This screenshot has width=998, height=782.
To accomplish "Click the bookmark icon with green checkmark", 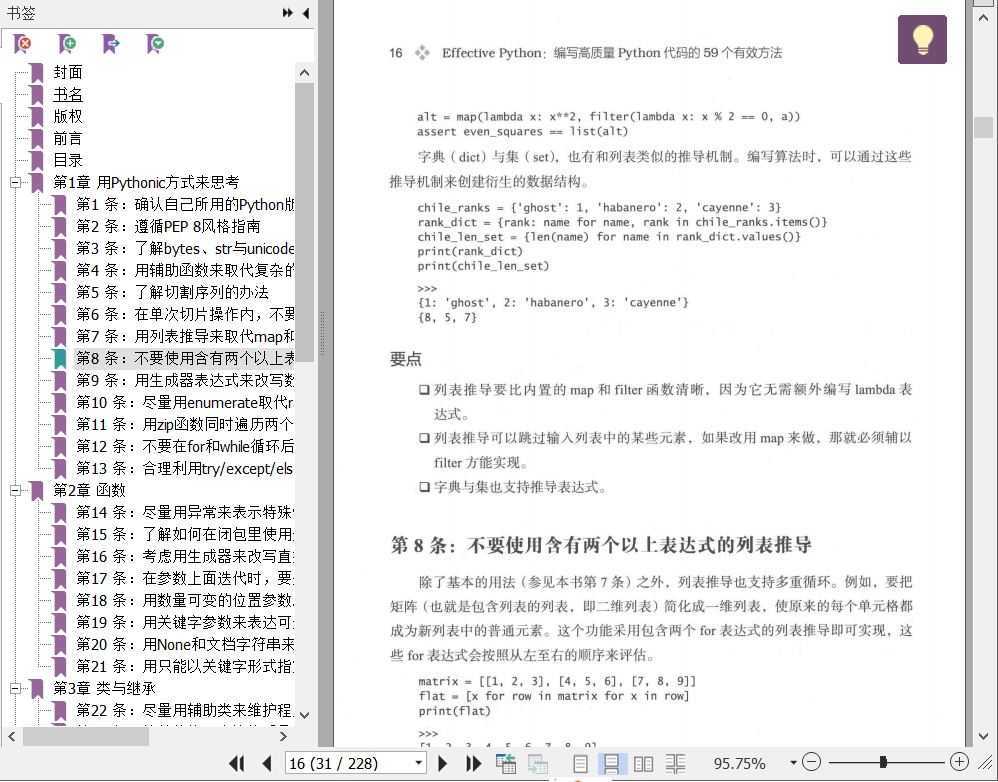I will click(155, 43).
